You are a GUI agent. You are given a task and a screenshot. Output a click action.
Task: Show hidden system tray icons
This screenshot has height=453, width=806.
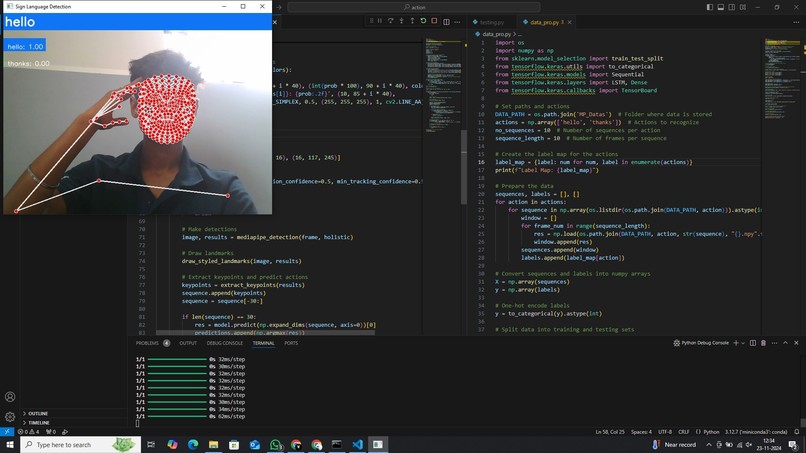pos(709,445)
